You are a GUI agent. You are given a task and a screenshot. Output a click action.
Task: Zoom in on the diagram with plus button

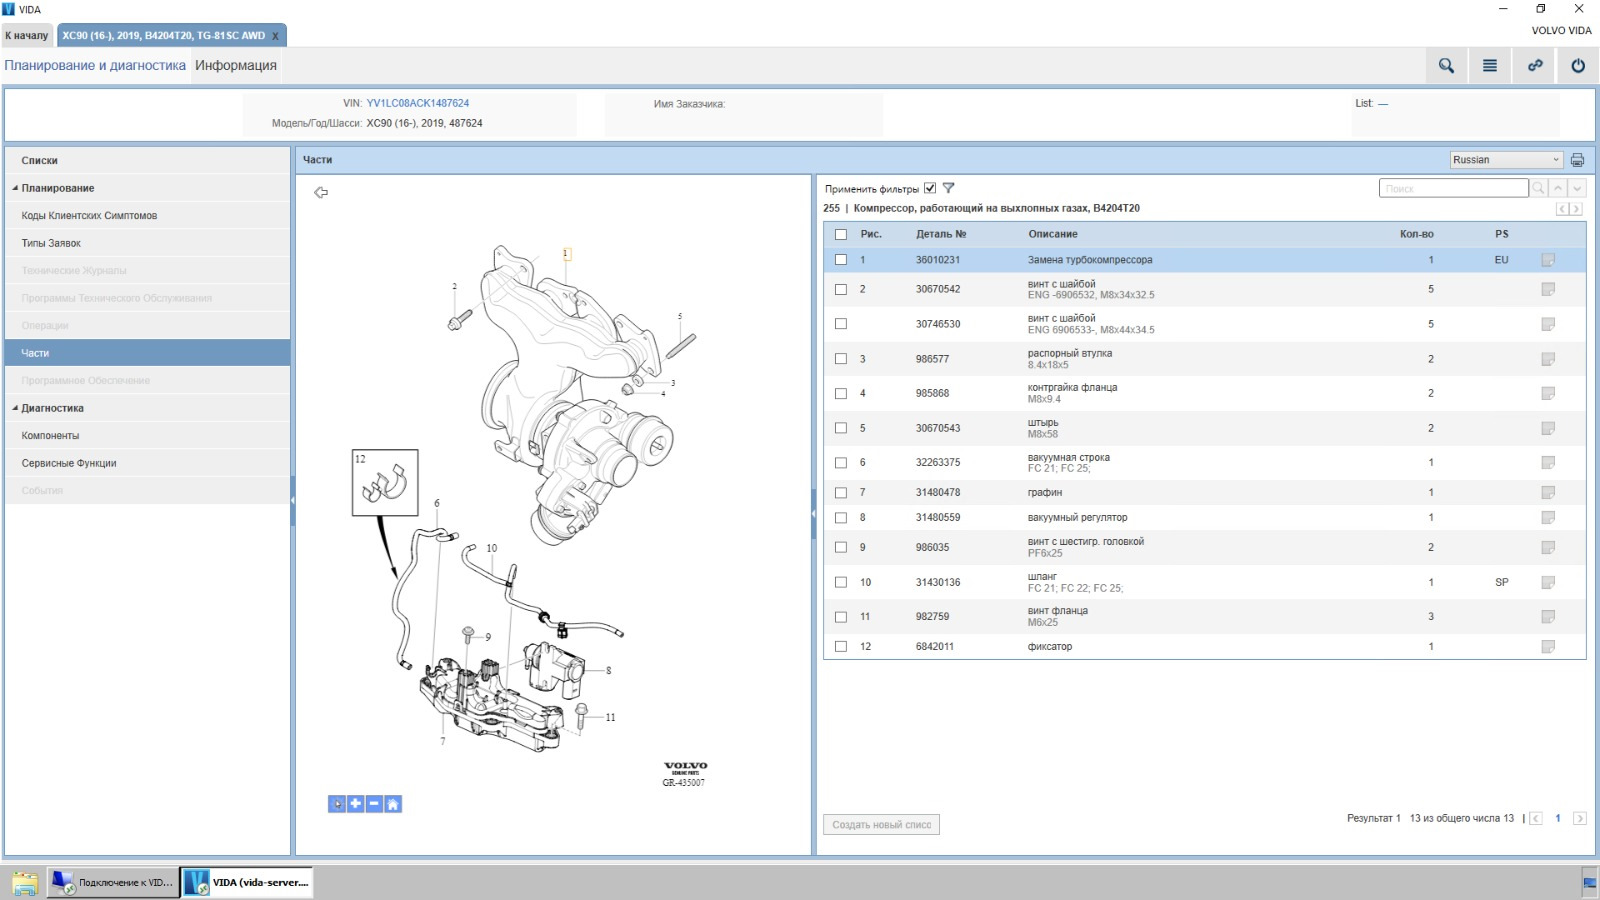(x=356, y=804)
